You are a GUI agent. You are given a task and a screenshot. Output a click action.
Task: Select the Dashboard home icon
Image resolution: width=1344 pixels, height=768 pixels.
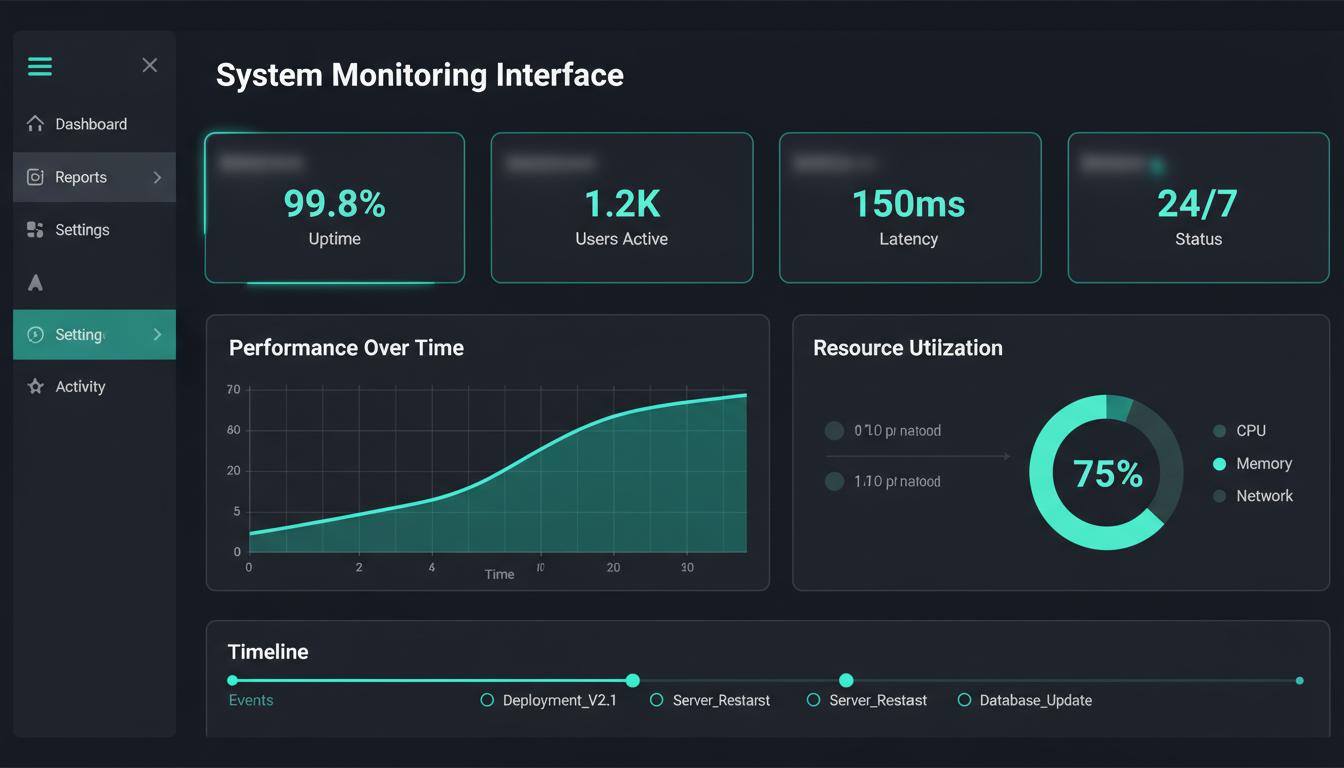click(x=35, y=123)
